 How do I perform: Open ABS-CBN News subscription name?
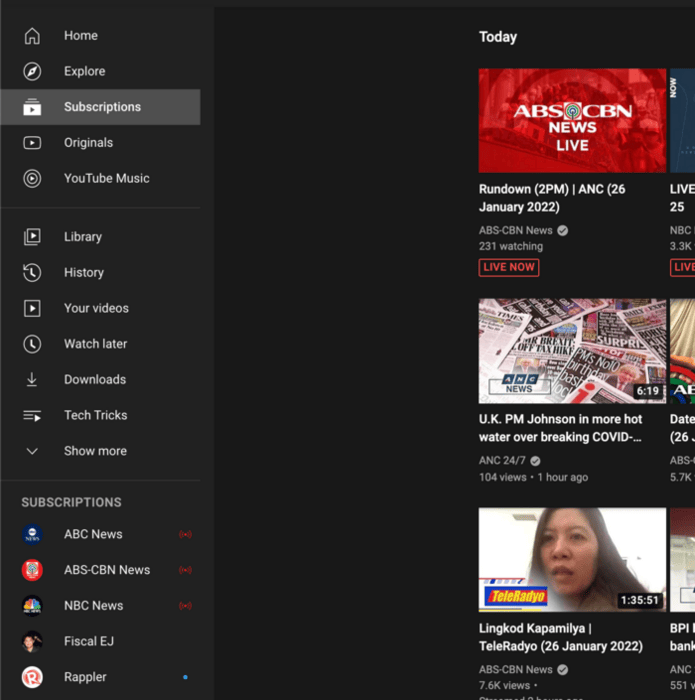click(107, 570)
